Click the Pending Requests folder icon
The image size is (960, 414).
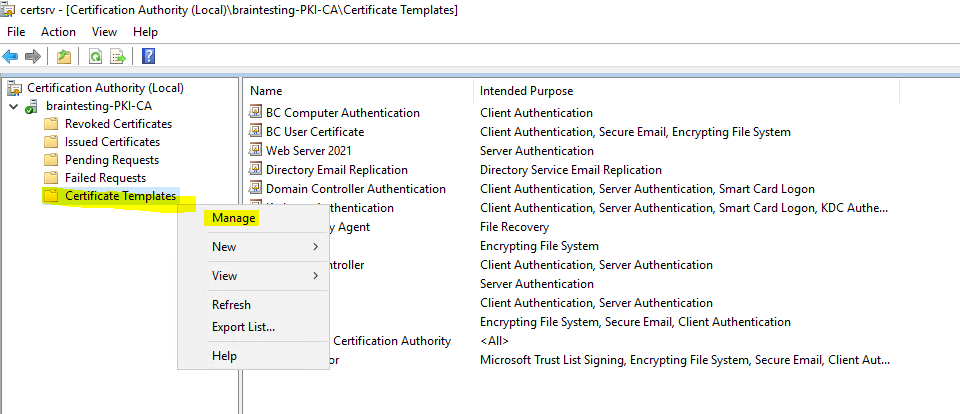pos(51,160)
